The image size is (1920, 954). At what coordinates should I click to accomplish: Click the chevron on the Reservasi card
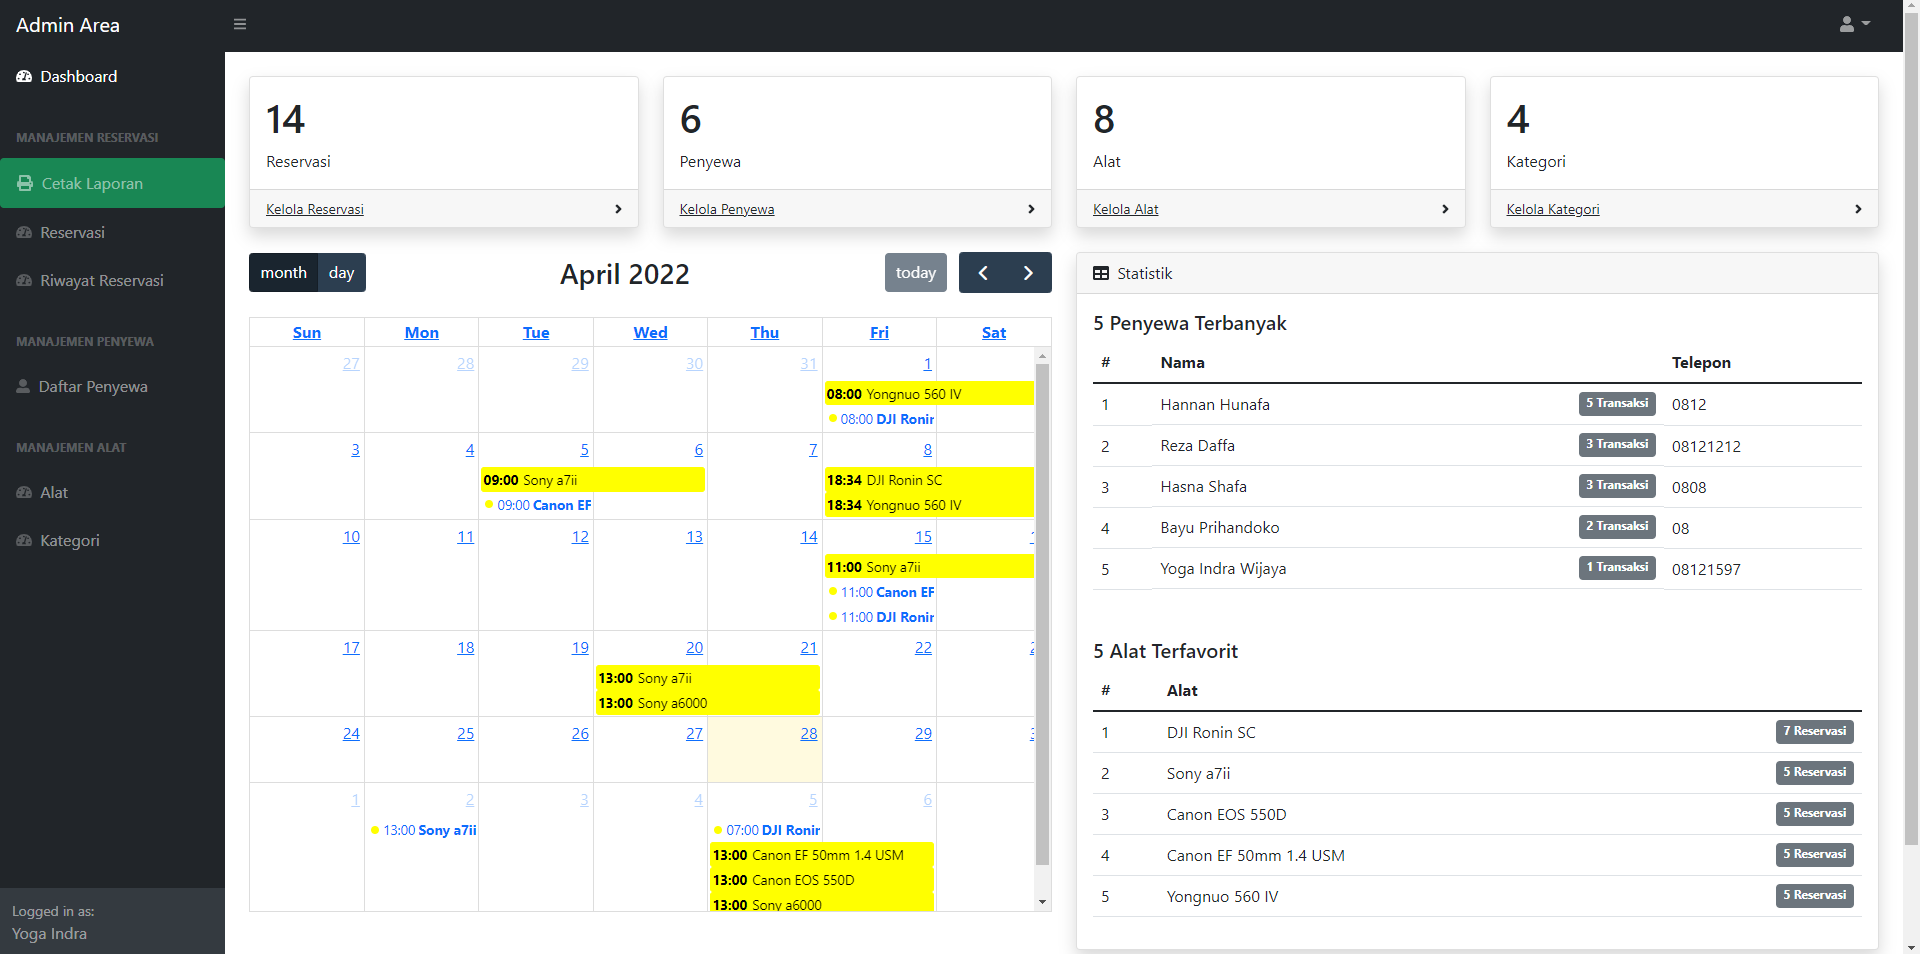tap(618, 209)
